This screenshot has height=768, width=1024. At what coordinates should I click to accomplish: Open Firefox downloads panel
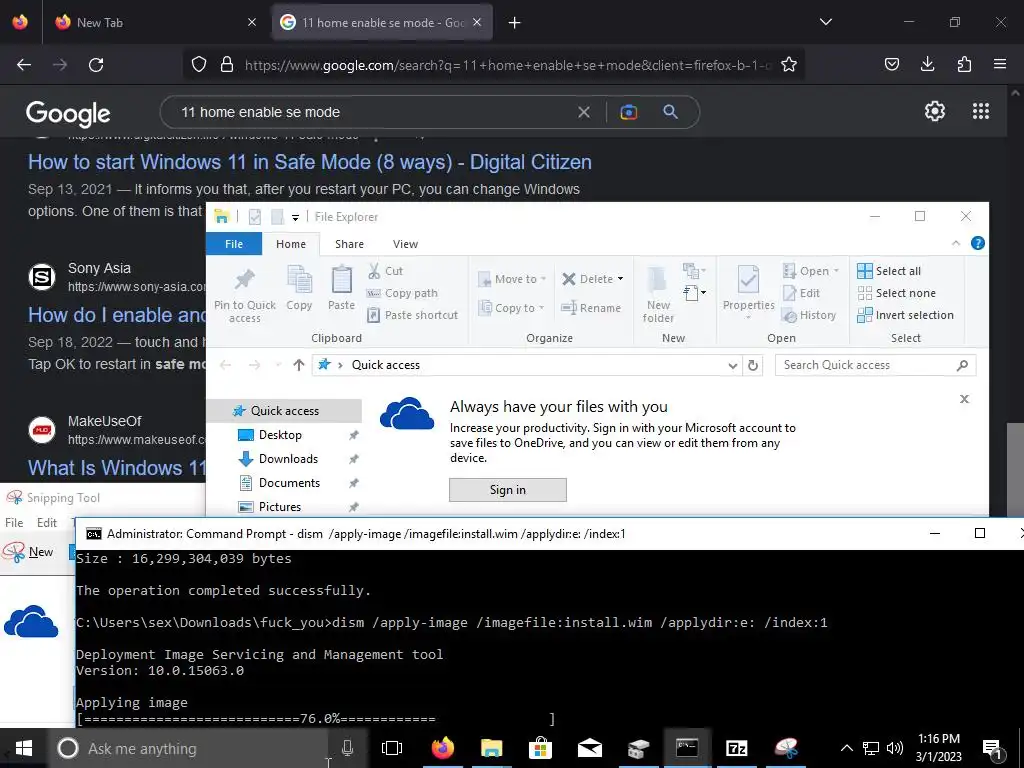pos(927,64)
